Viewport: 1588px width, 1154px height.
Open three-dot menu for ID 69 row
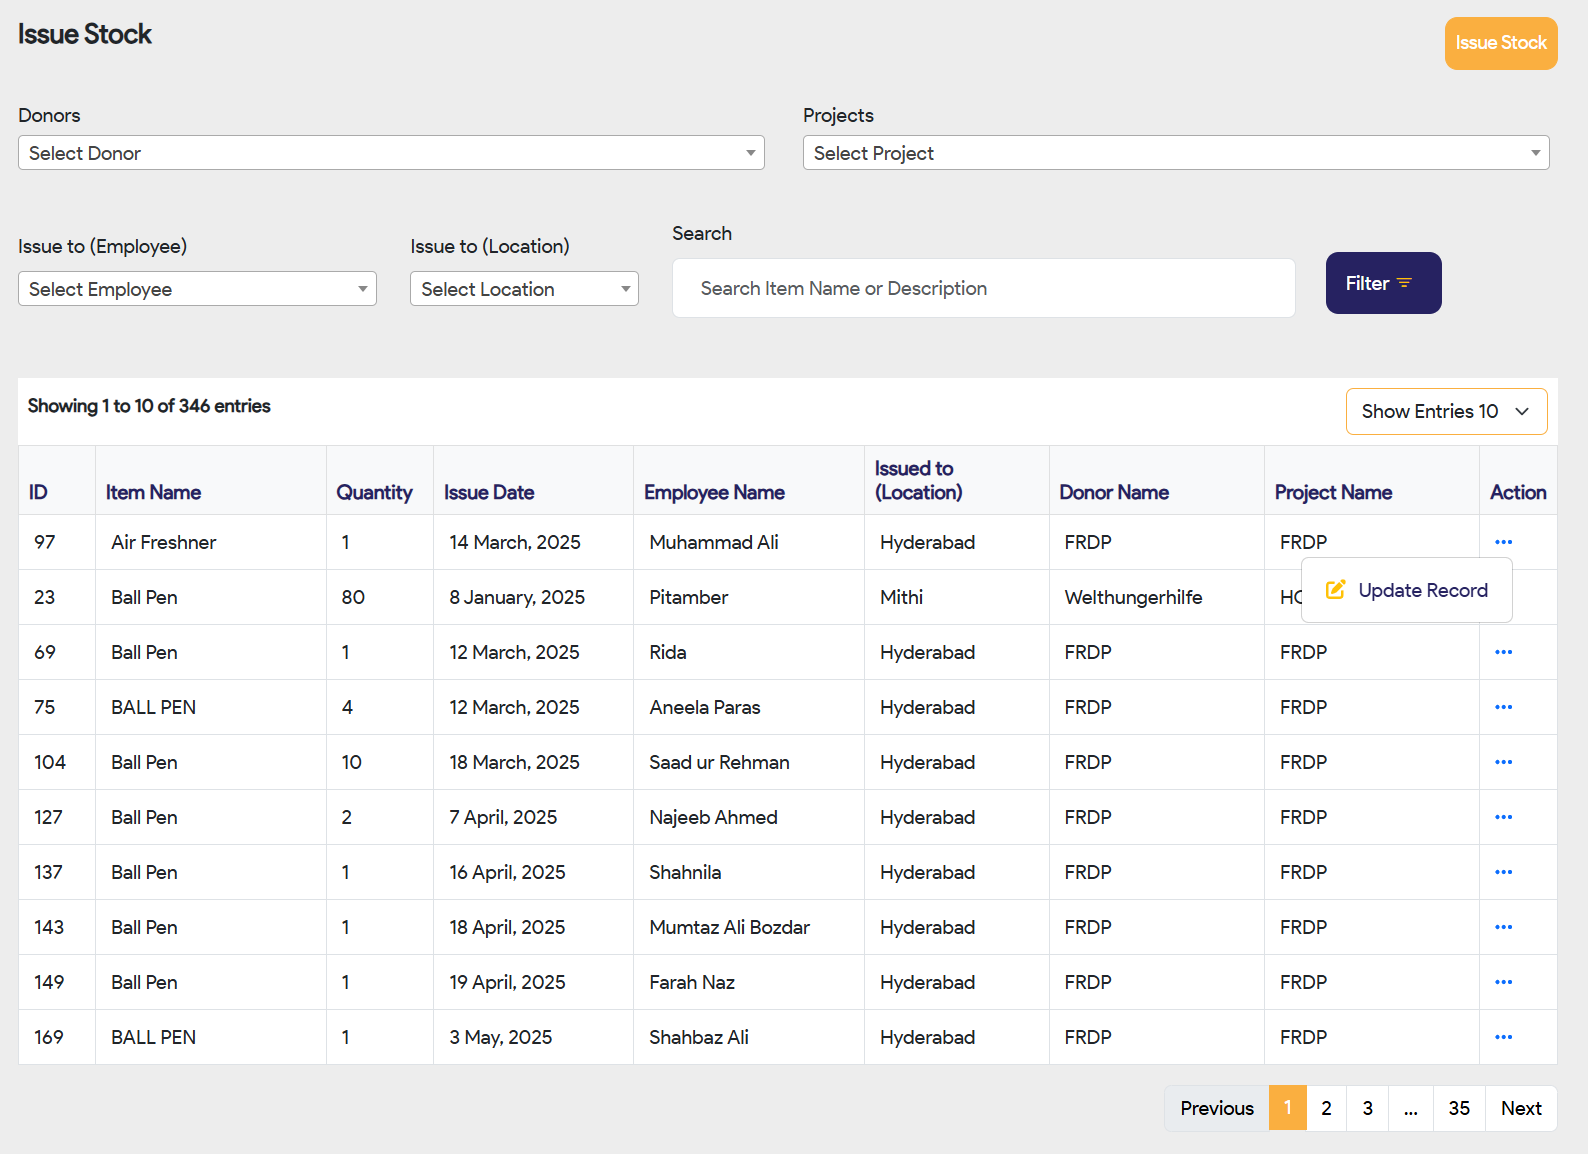pyautogui.click(x=1503, y=652)
